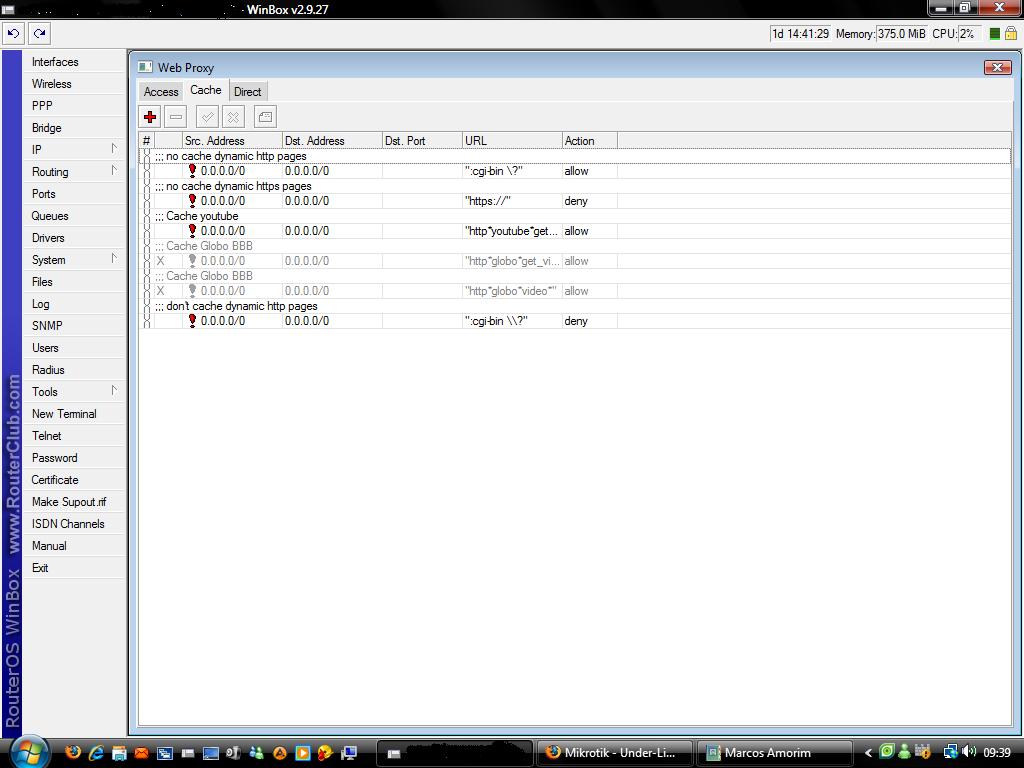Show hidden tray icons arrow
The width and height of the screenshot is (1024, 768).
click(x=868, y=753)
